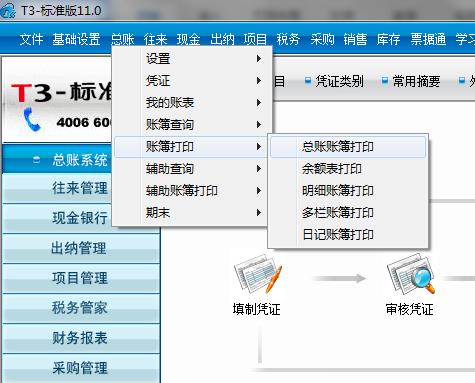This screenshot has height=383, width=475.
Task: Expand the 我的账表 submenu arrow
Action: tap(259, 103)
